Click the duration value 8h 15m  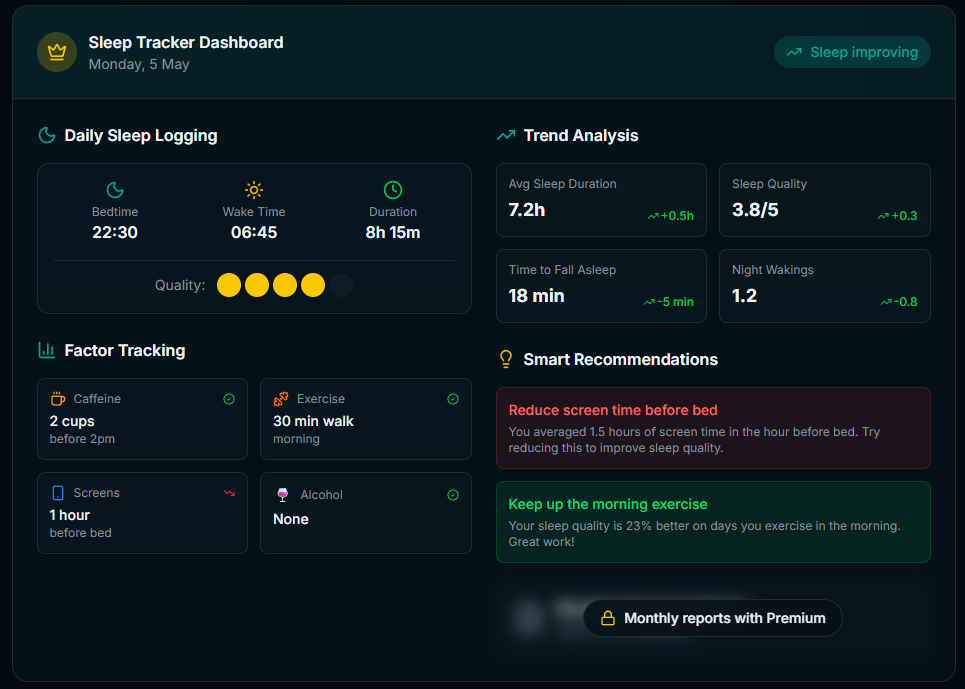click(393, 233)
